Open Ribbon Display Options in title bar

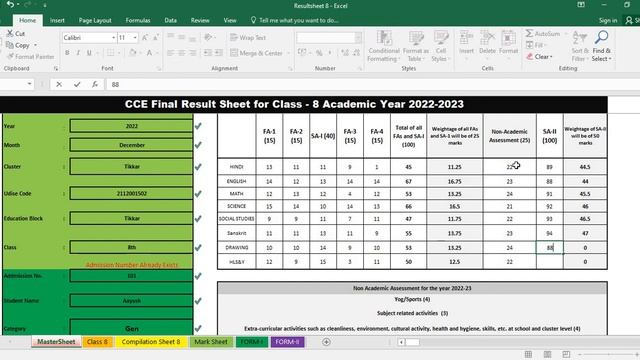(581, 5)
